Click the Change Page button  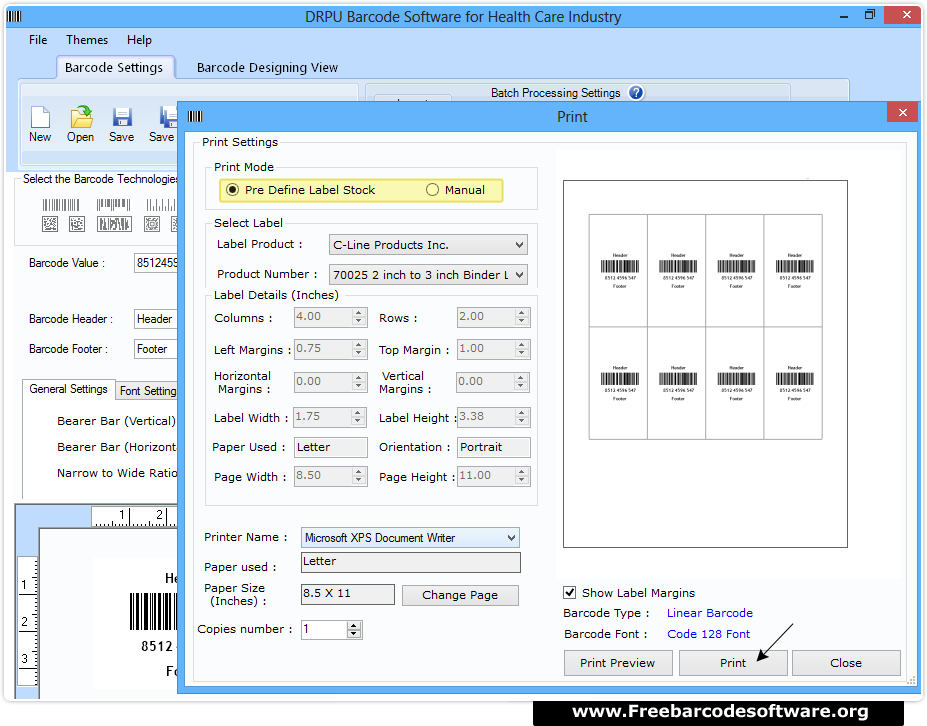[460, 595]
